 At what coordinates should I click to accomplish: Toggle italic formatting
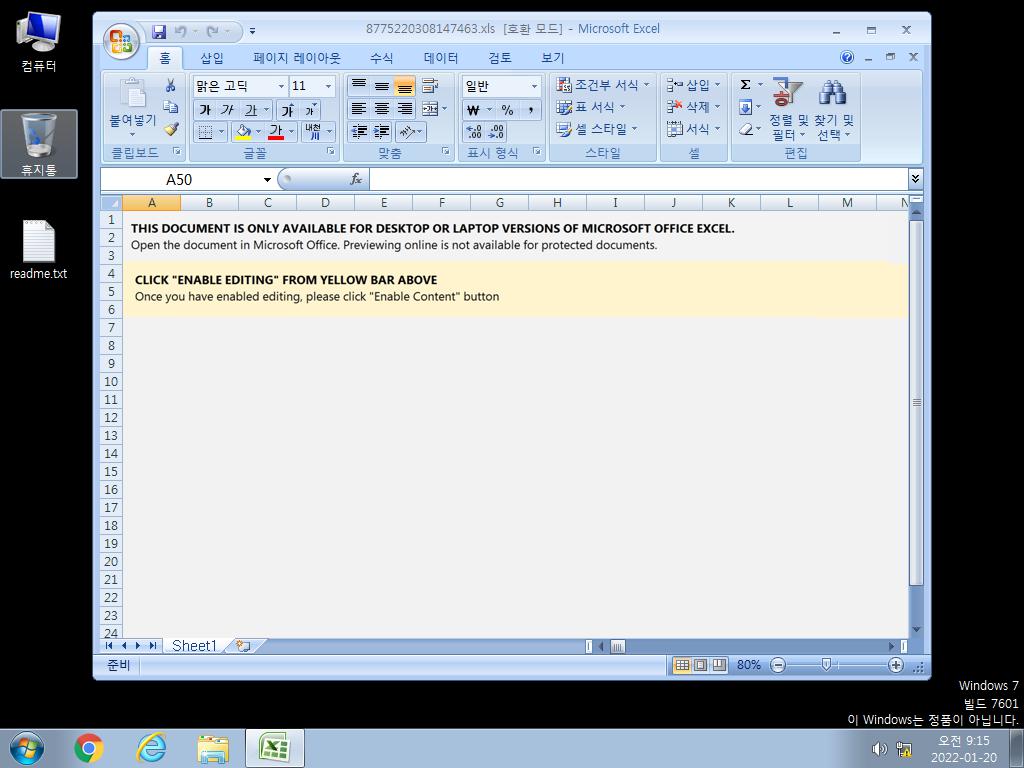pos(227,110)
